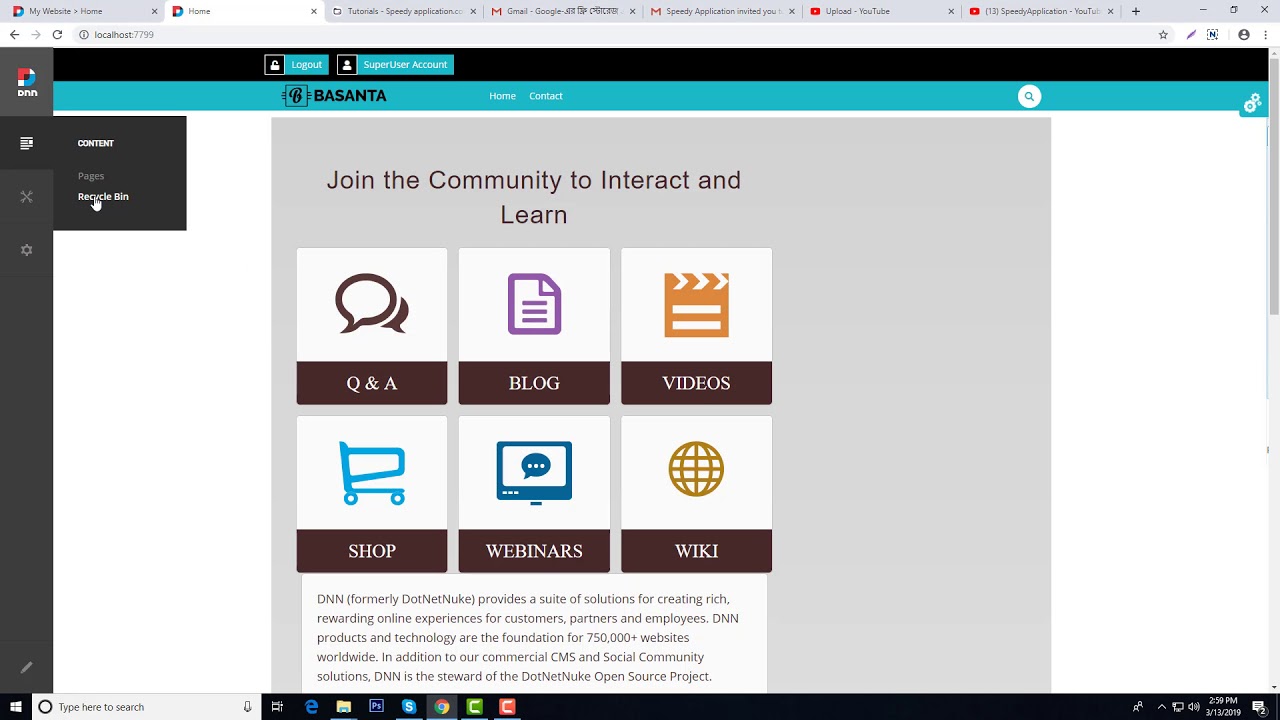The width and height of the screenshot is (1280, 720).
Task: Switch to Upload - YouTube browser tab
Action: 880,11
